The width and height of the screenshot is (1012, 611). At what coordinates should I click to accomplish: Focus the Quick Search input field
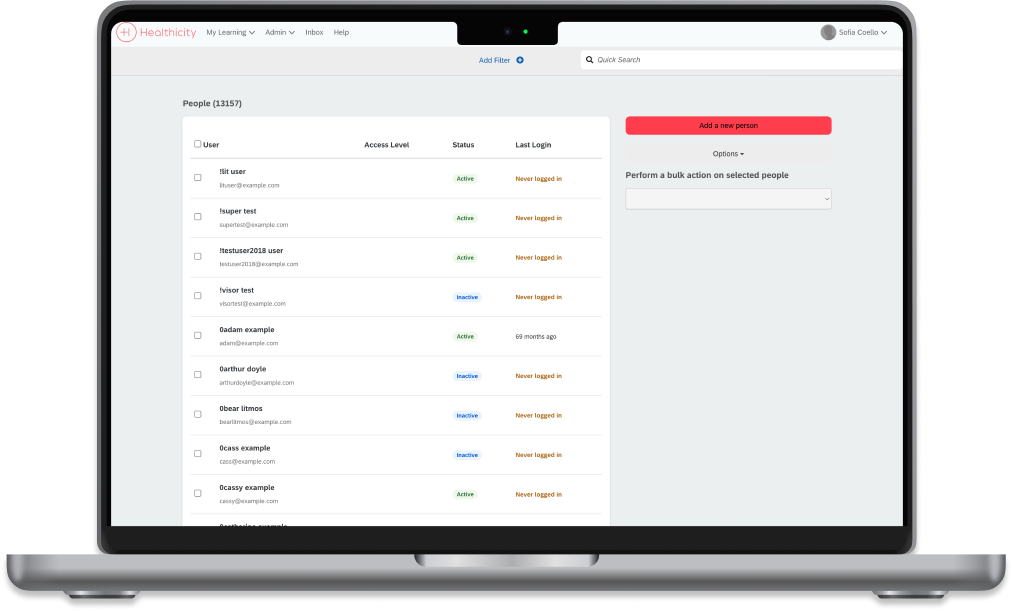(740, 60)
